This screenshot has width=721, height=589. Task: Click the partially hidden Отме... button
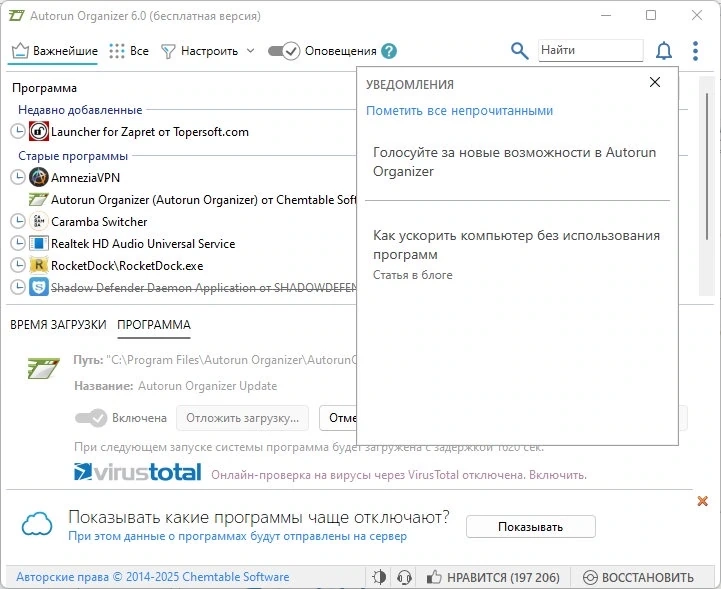[x=338, y=418]
